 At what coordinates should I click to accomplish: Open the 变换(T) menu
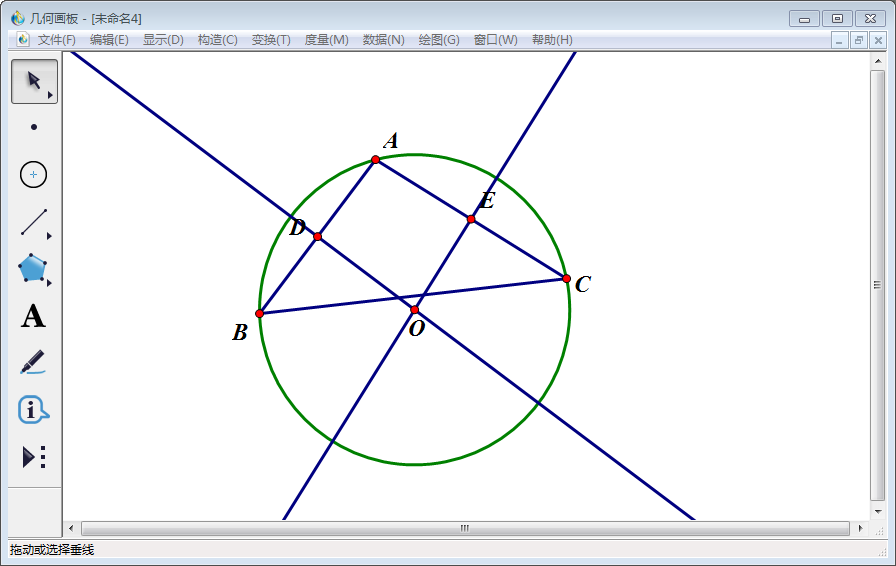coord(271,40)
